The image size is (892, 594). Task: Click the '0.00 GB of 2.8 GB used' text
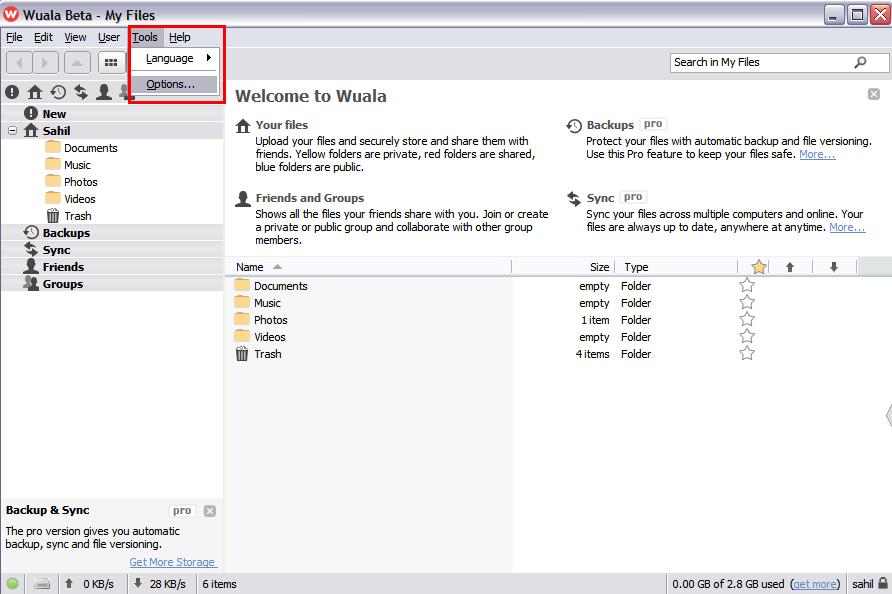pos(728,584)
